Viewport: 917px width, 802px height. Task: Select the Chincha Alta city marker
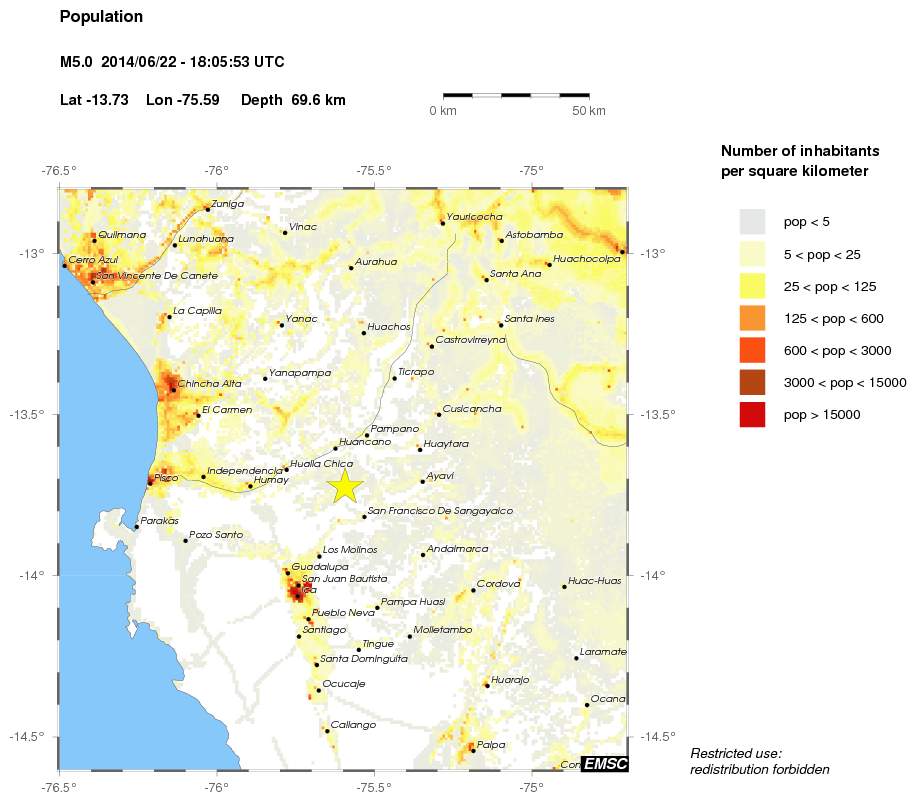[174, 389]
